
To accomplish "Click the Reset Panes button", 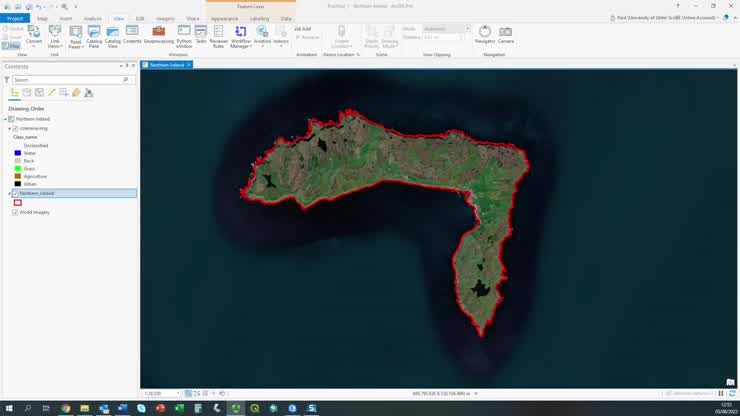I will click(75, 38).
